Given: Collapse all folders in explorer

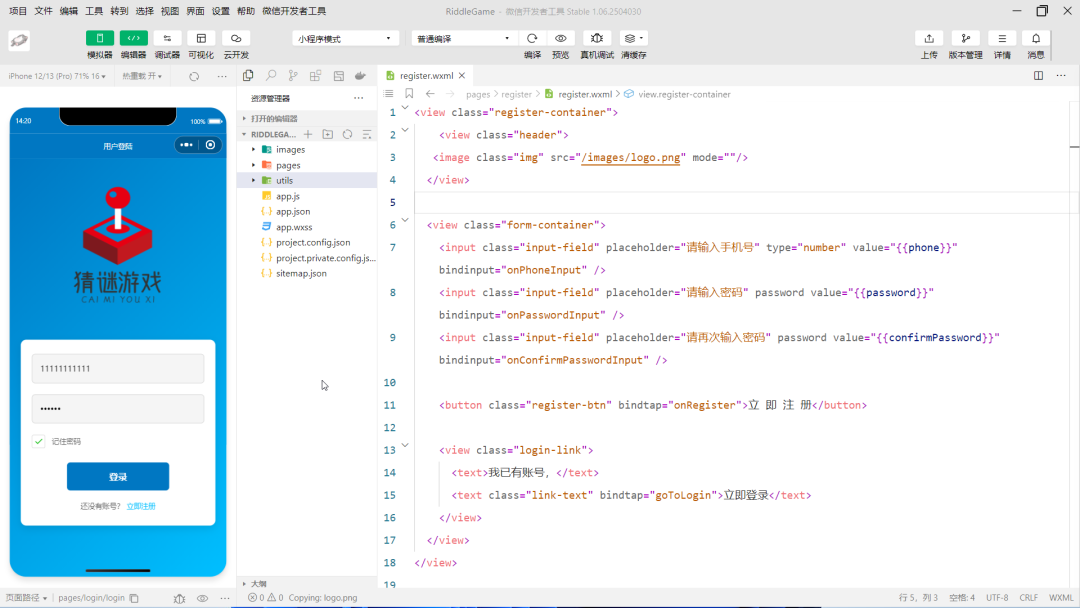Looking at the screenshot, I should 367,134.
